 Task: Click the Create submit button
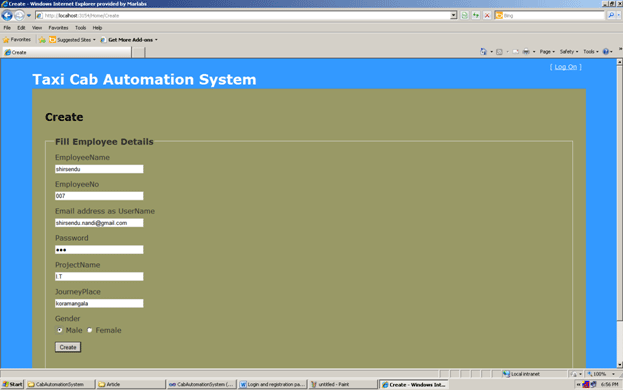click(x=68, y=347)
